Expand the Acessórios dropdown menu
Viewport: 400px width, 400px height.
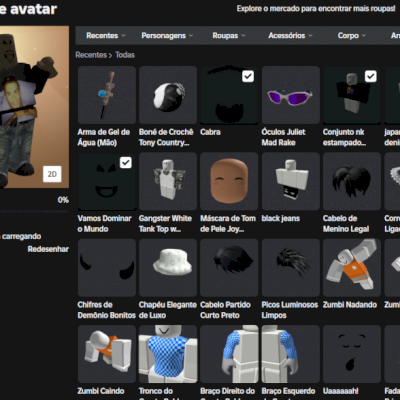[x=290, y=35]
